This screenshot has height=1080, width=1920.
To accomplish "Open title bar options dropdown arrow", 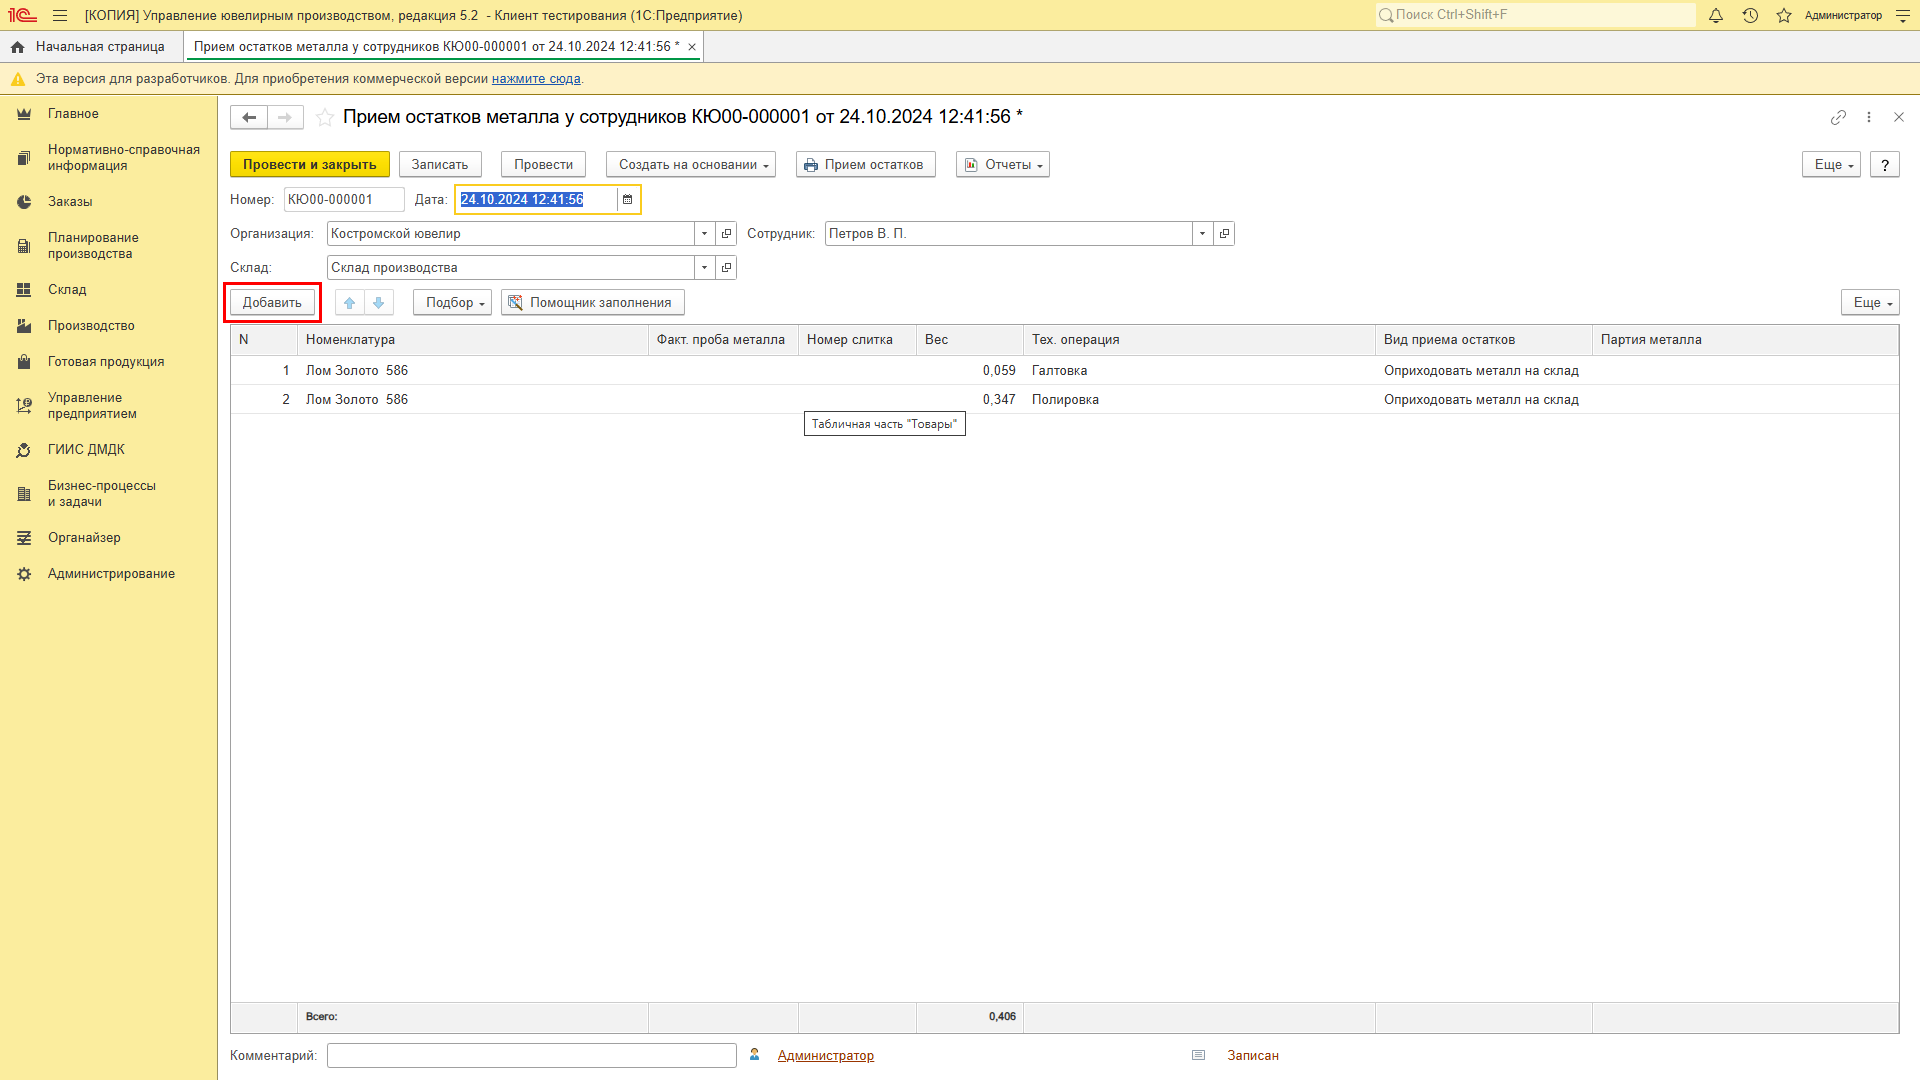I will pos(1903,15).
